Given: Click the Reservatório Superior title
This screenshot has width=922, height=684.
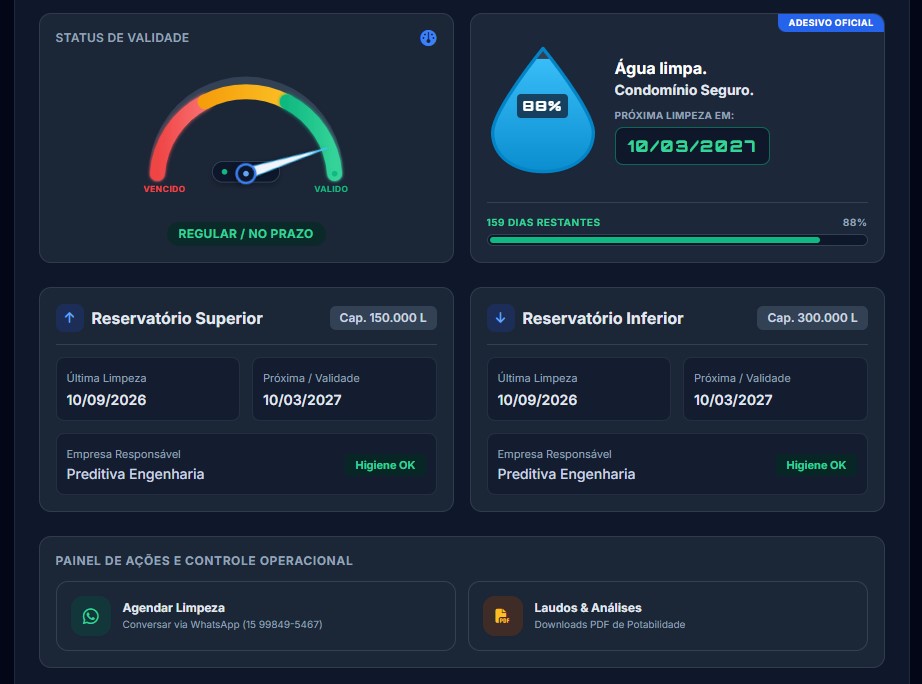Looking at the screenshot, I should click(x=177, y=318).
